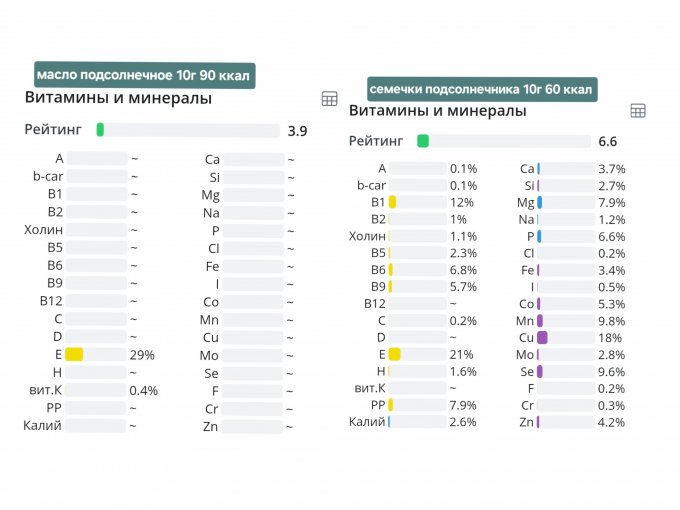Image resolution: width=680 pixels, height=510 pixels.
Task: Open table view in sunflower oil panel
Action: tap(329, 98)
